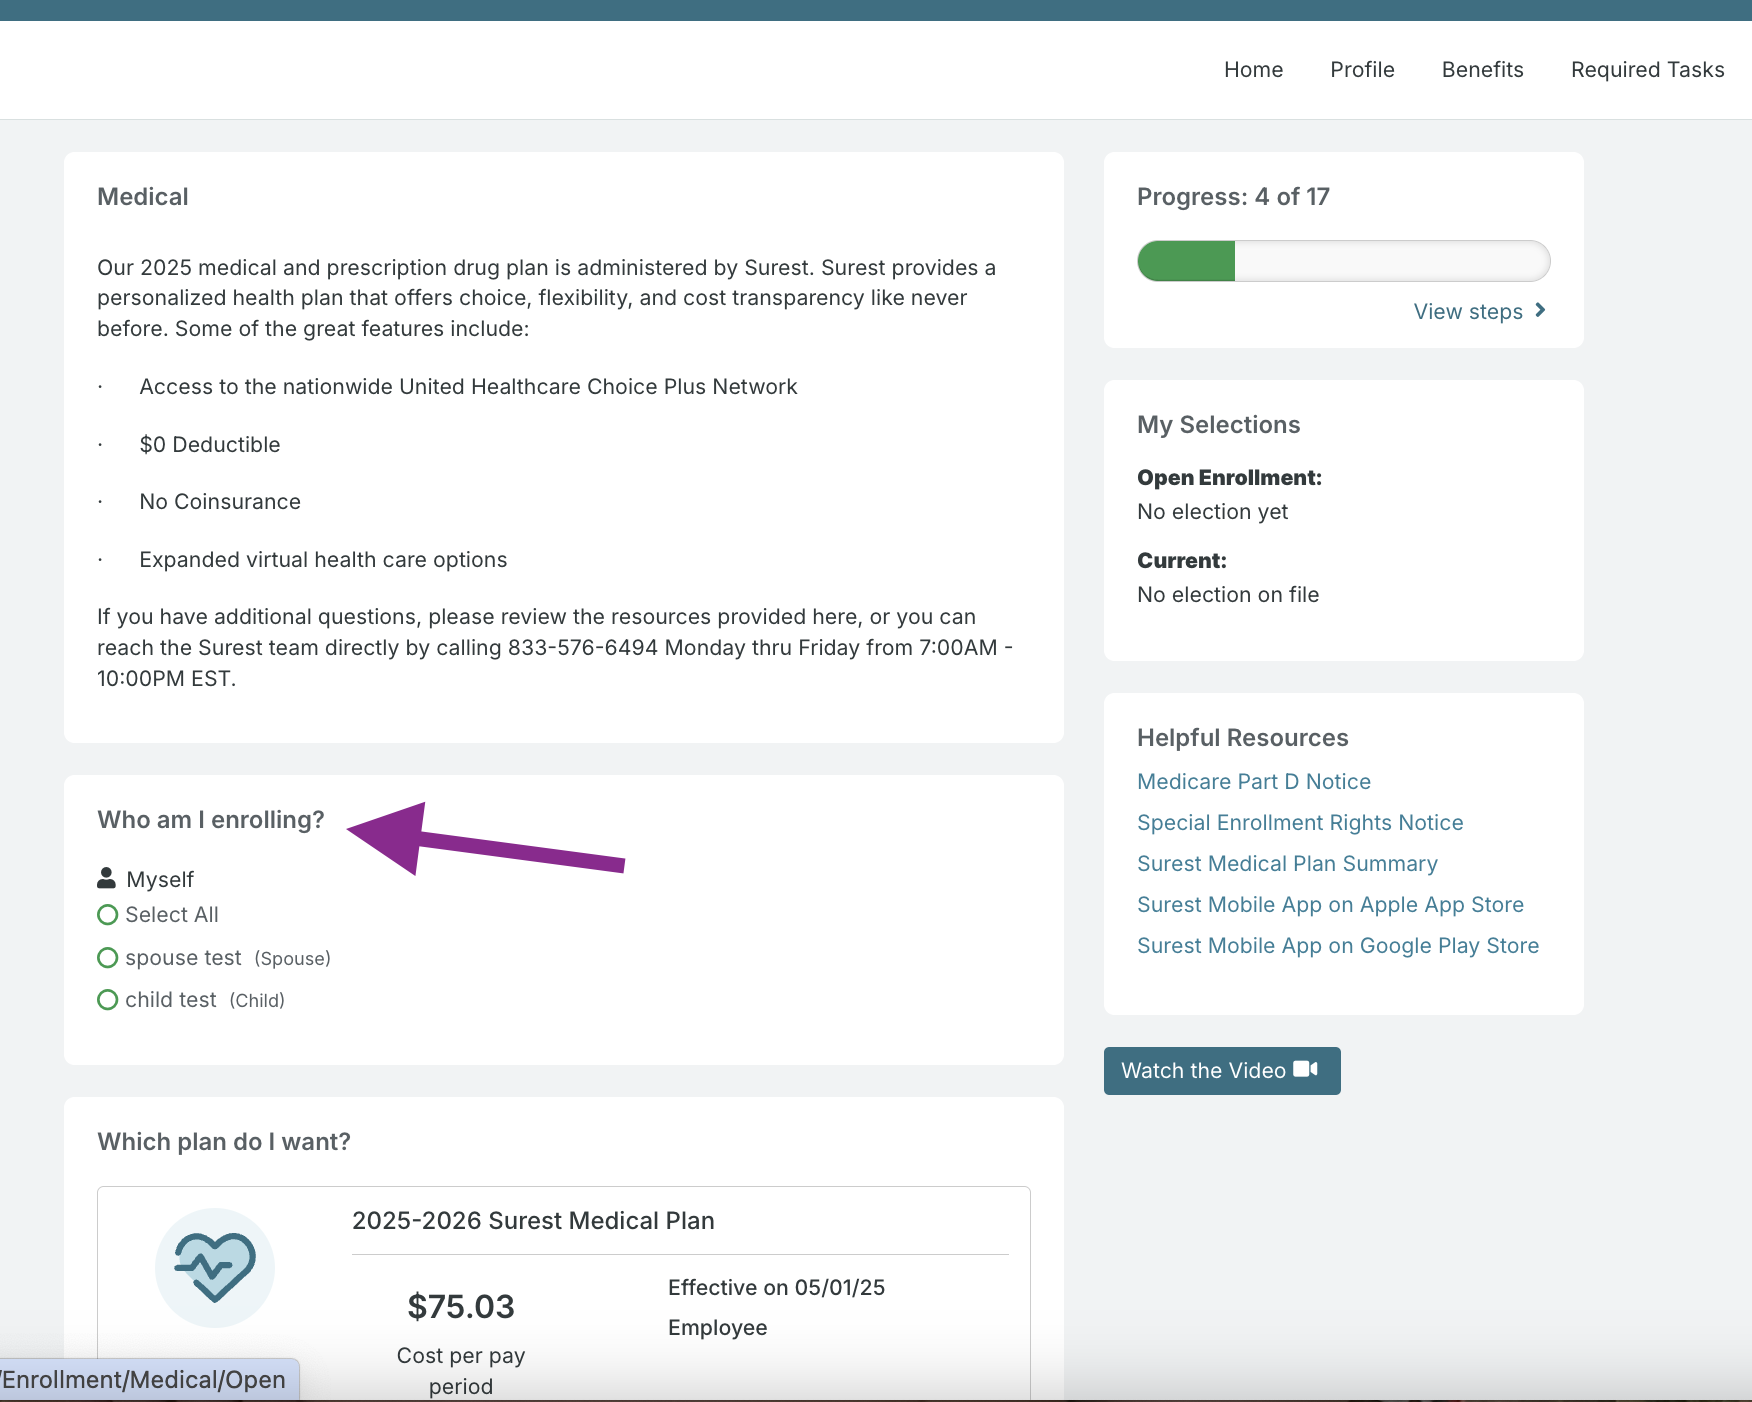Open the Home menu item

click(x=1253, y=70)
